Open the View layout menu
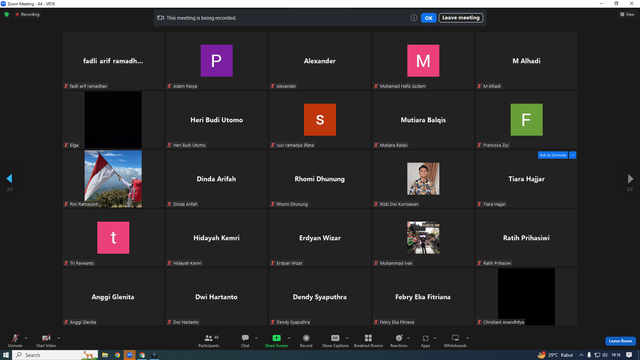The height and width of the screenshot is (360, 640). [x=627, y=14]
